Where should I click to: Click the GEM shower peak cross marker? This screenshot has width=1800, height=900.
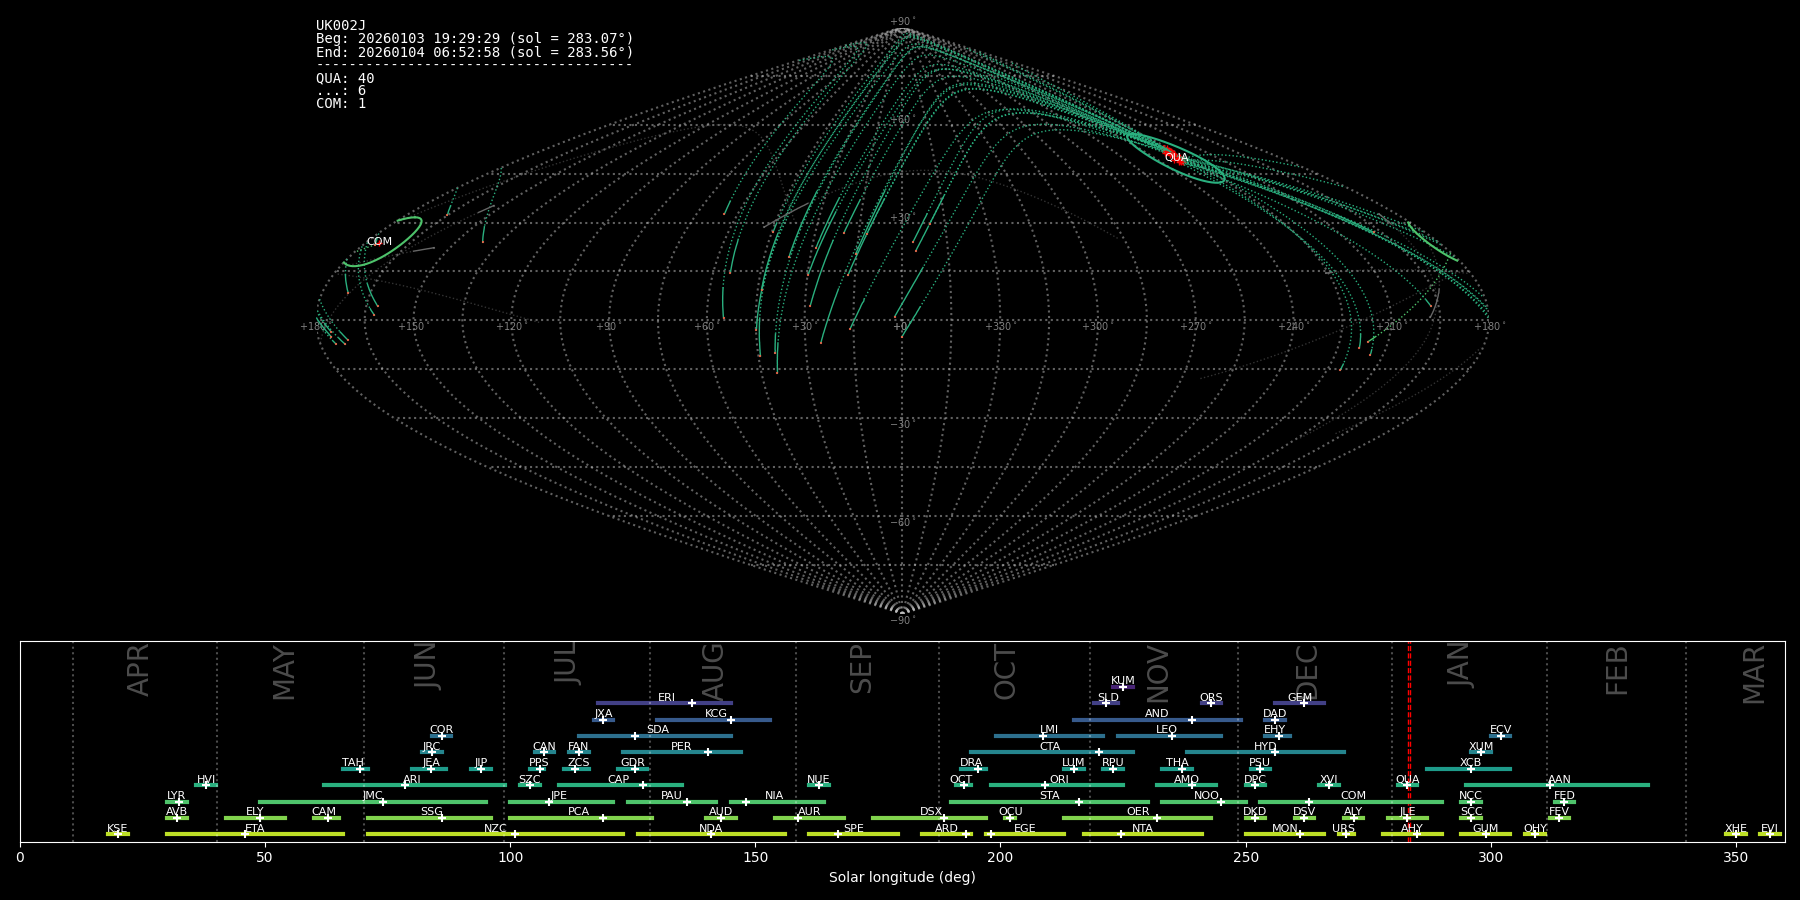pos(1304,703)
